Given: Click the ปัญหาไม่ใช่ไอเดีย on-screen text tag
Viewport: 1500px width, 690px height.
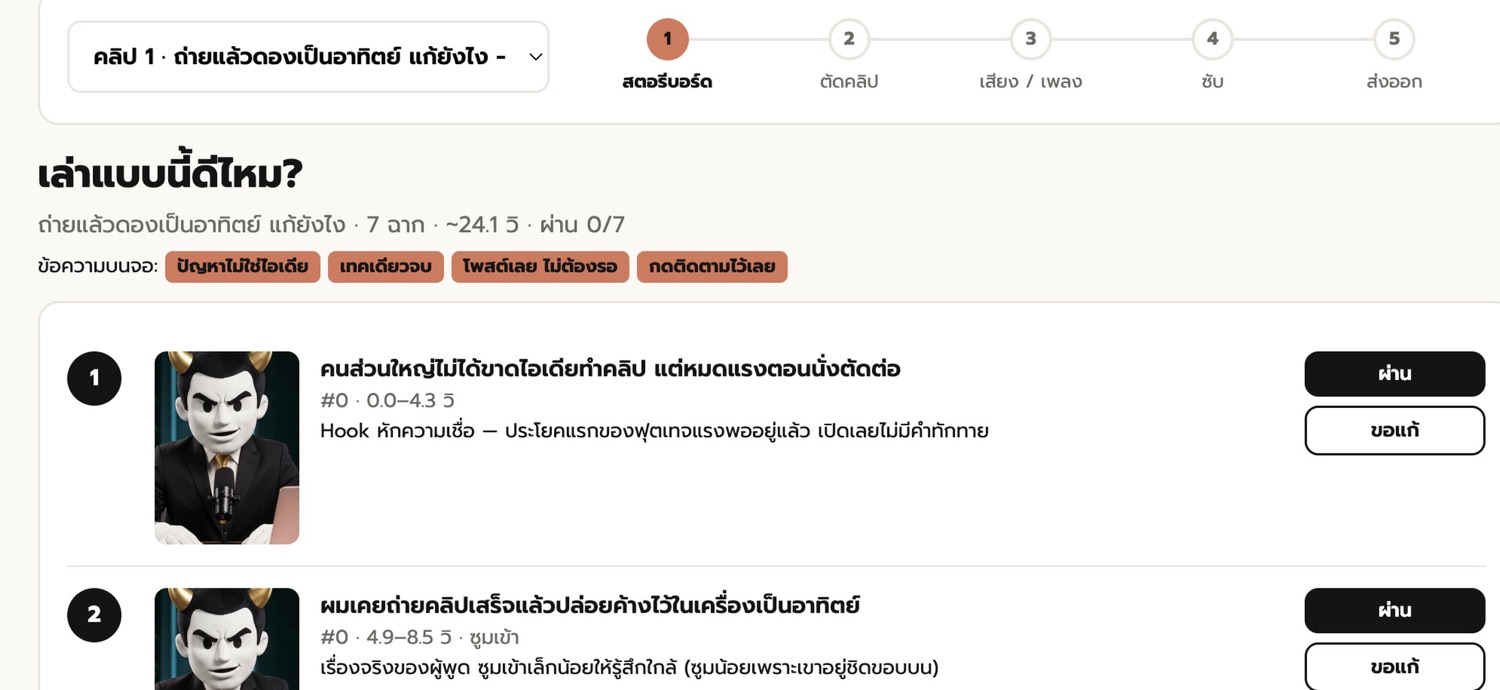Looking at the screenshot, I should [243, 267].
